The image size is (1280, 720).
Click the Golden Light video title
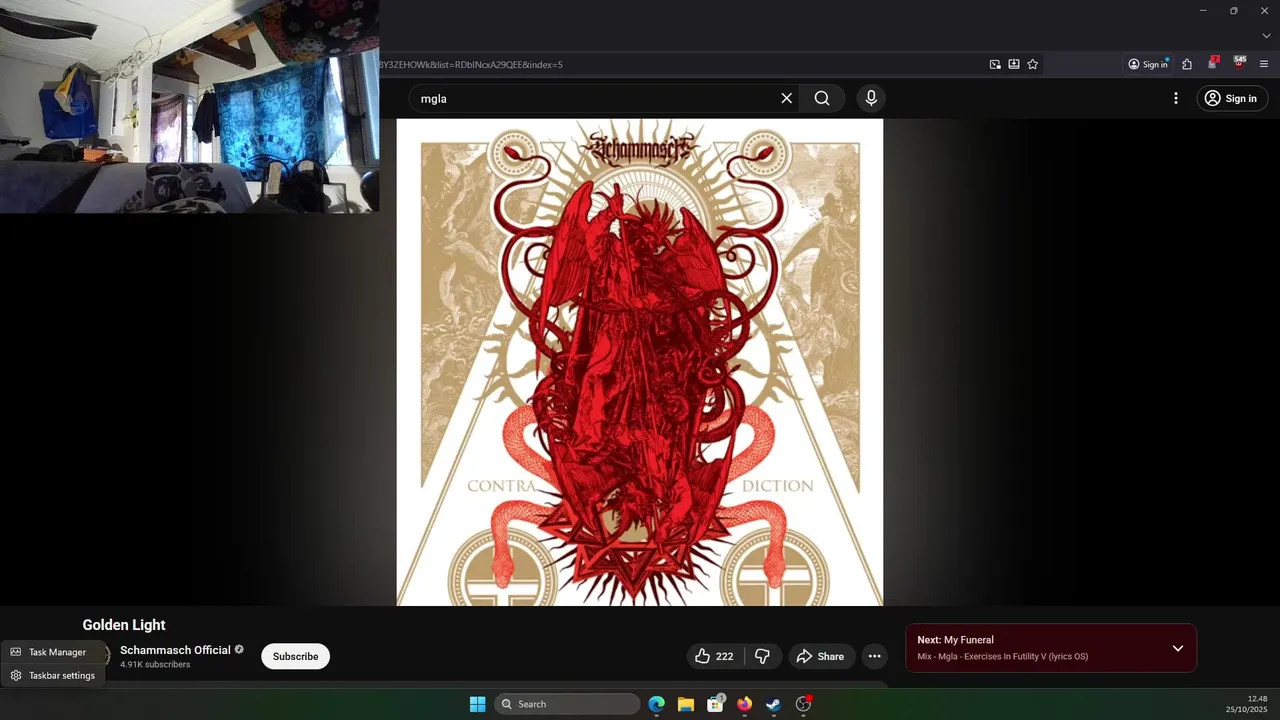[x=124, y=625]
